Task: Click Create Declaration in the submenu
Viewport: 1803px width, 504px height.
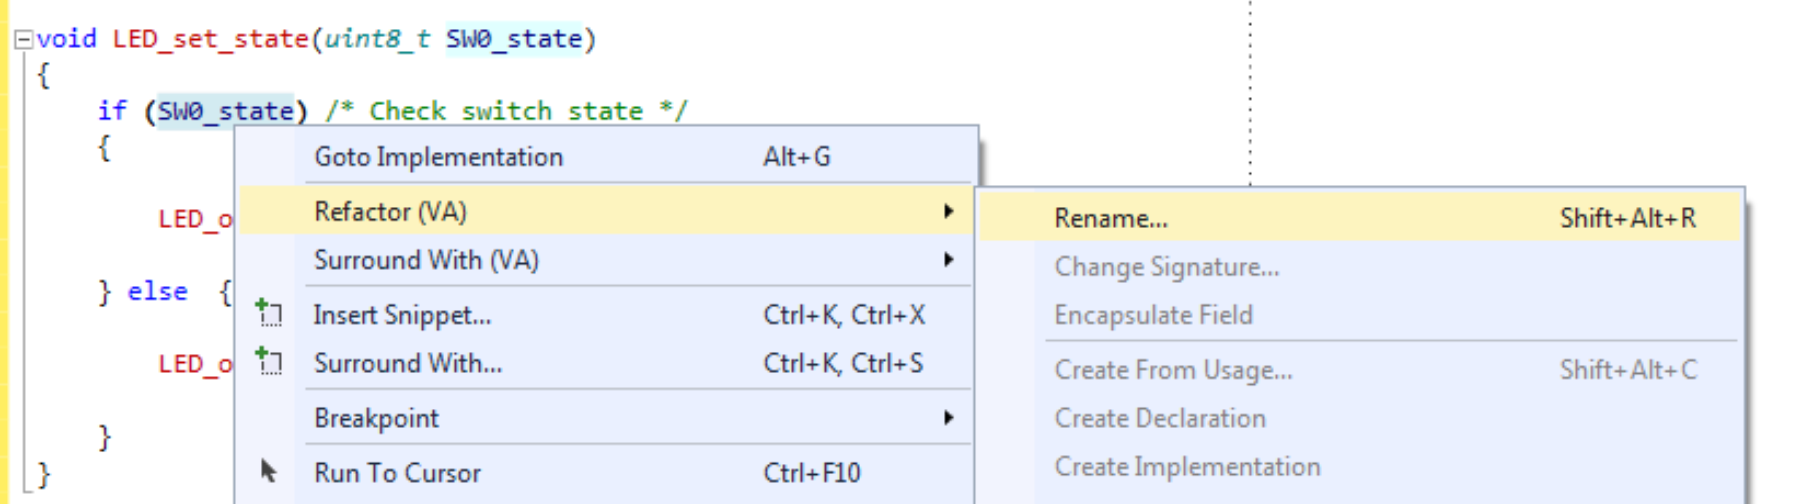Action: click(x=1160, y=418)
